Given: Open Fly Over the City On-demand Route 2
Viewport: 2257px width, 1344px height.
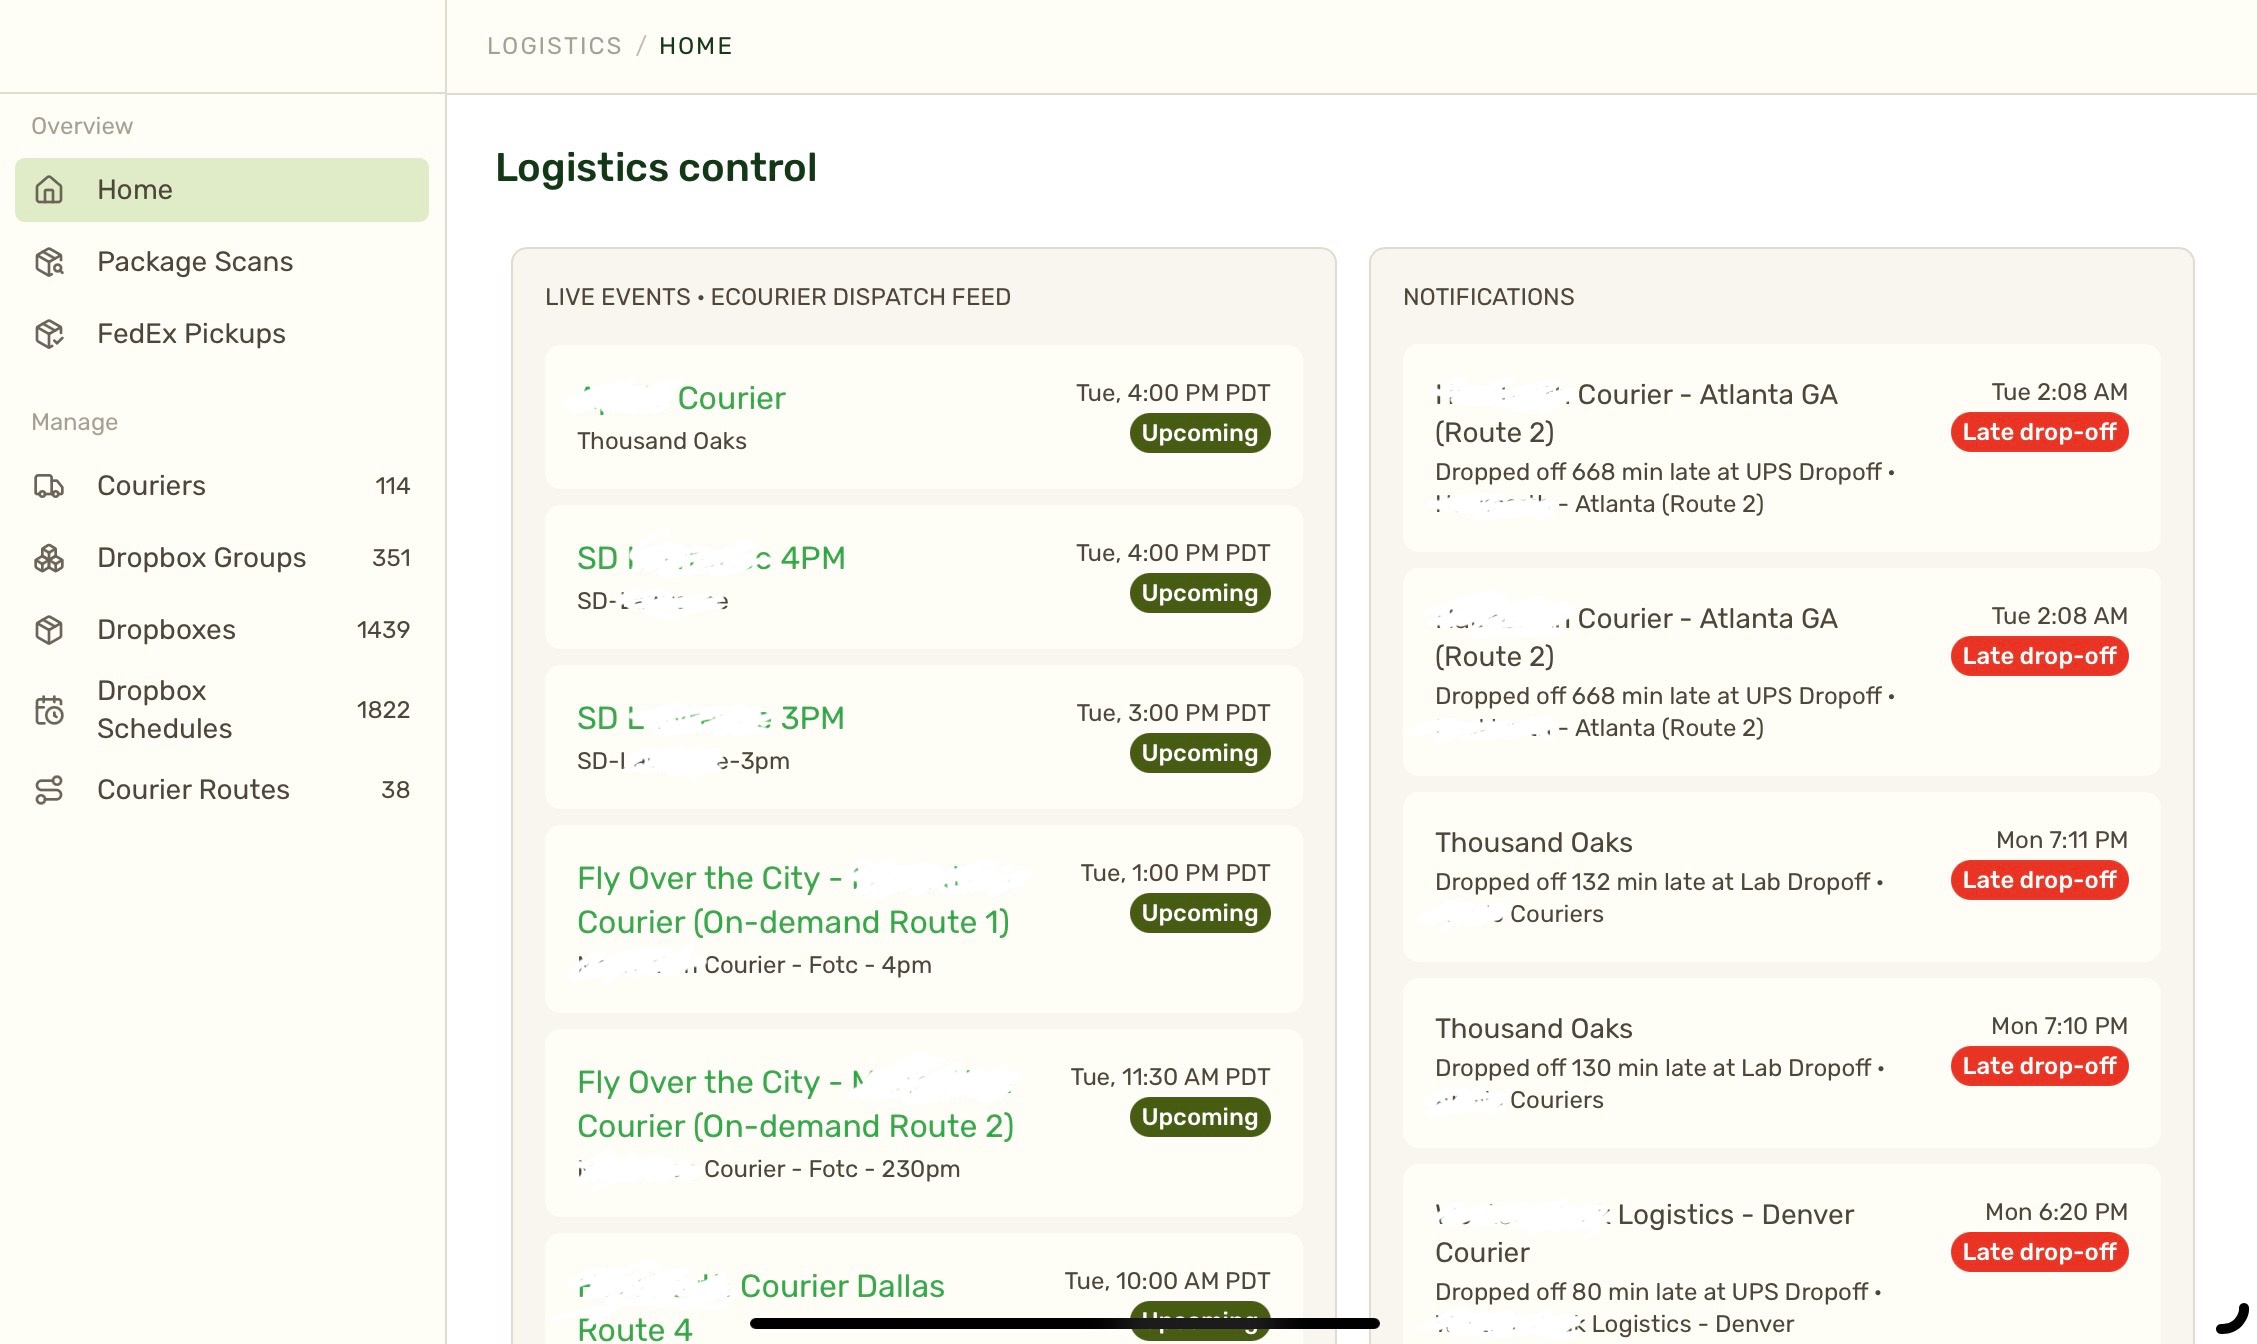Looking at the screenshot, I should (x=923, y=1123).
